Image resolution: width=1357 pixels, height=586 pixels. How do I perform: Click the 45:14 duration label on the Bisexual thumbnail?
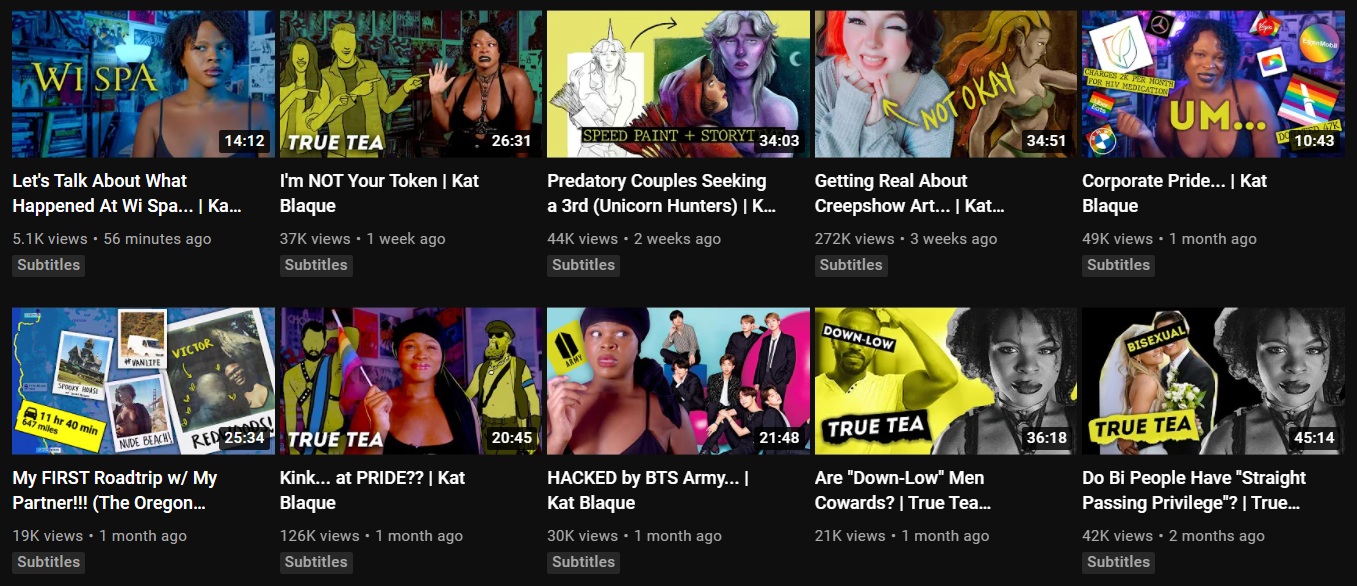(1314, 438)
